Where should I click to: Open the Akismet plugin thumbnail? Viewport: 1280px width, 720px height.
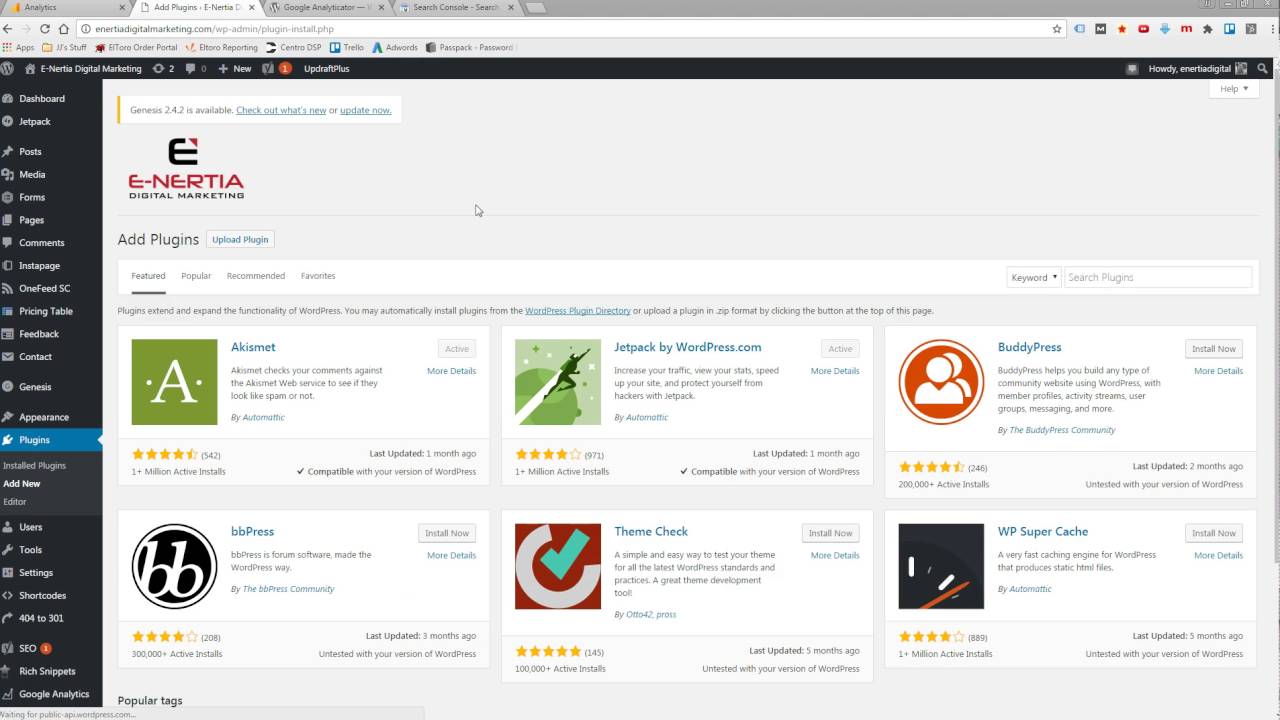click(174, 382)
